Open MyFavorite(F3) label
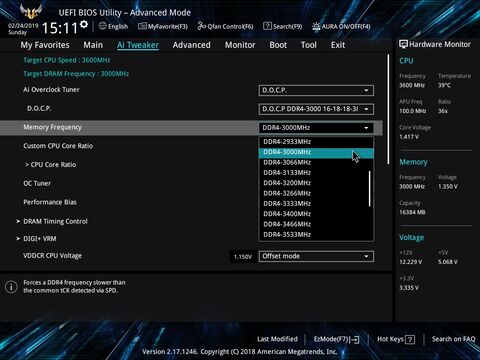The width and height of the screenshot is (480, 360). 168,26
